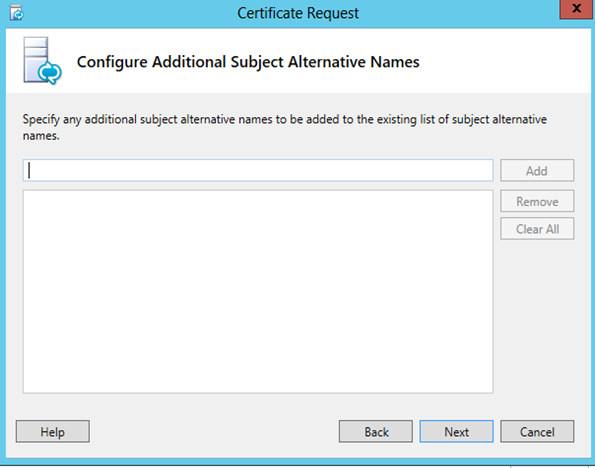Viewport: 595px width, 468px height.
Task: Click the Remove button
Action: tap(537, 201)
